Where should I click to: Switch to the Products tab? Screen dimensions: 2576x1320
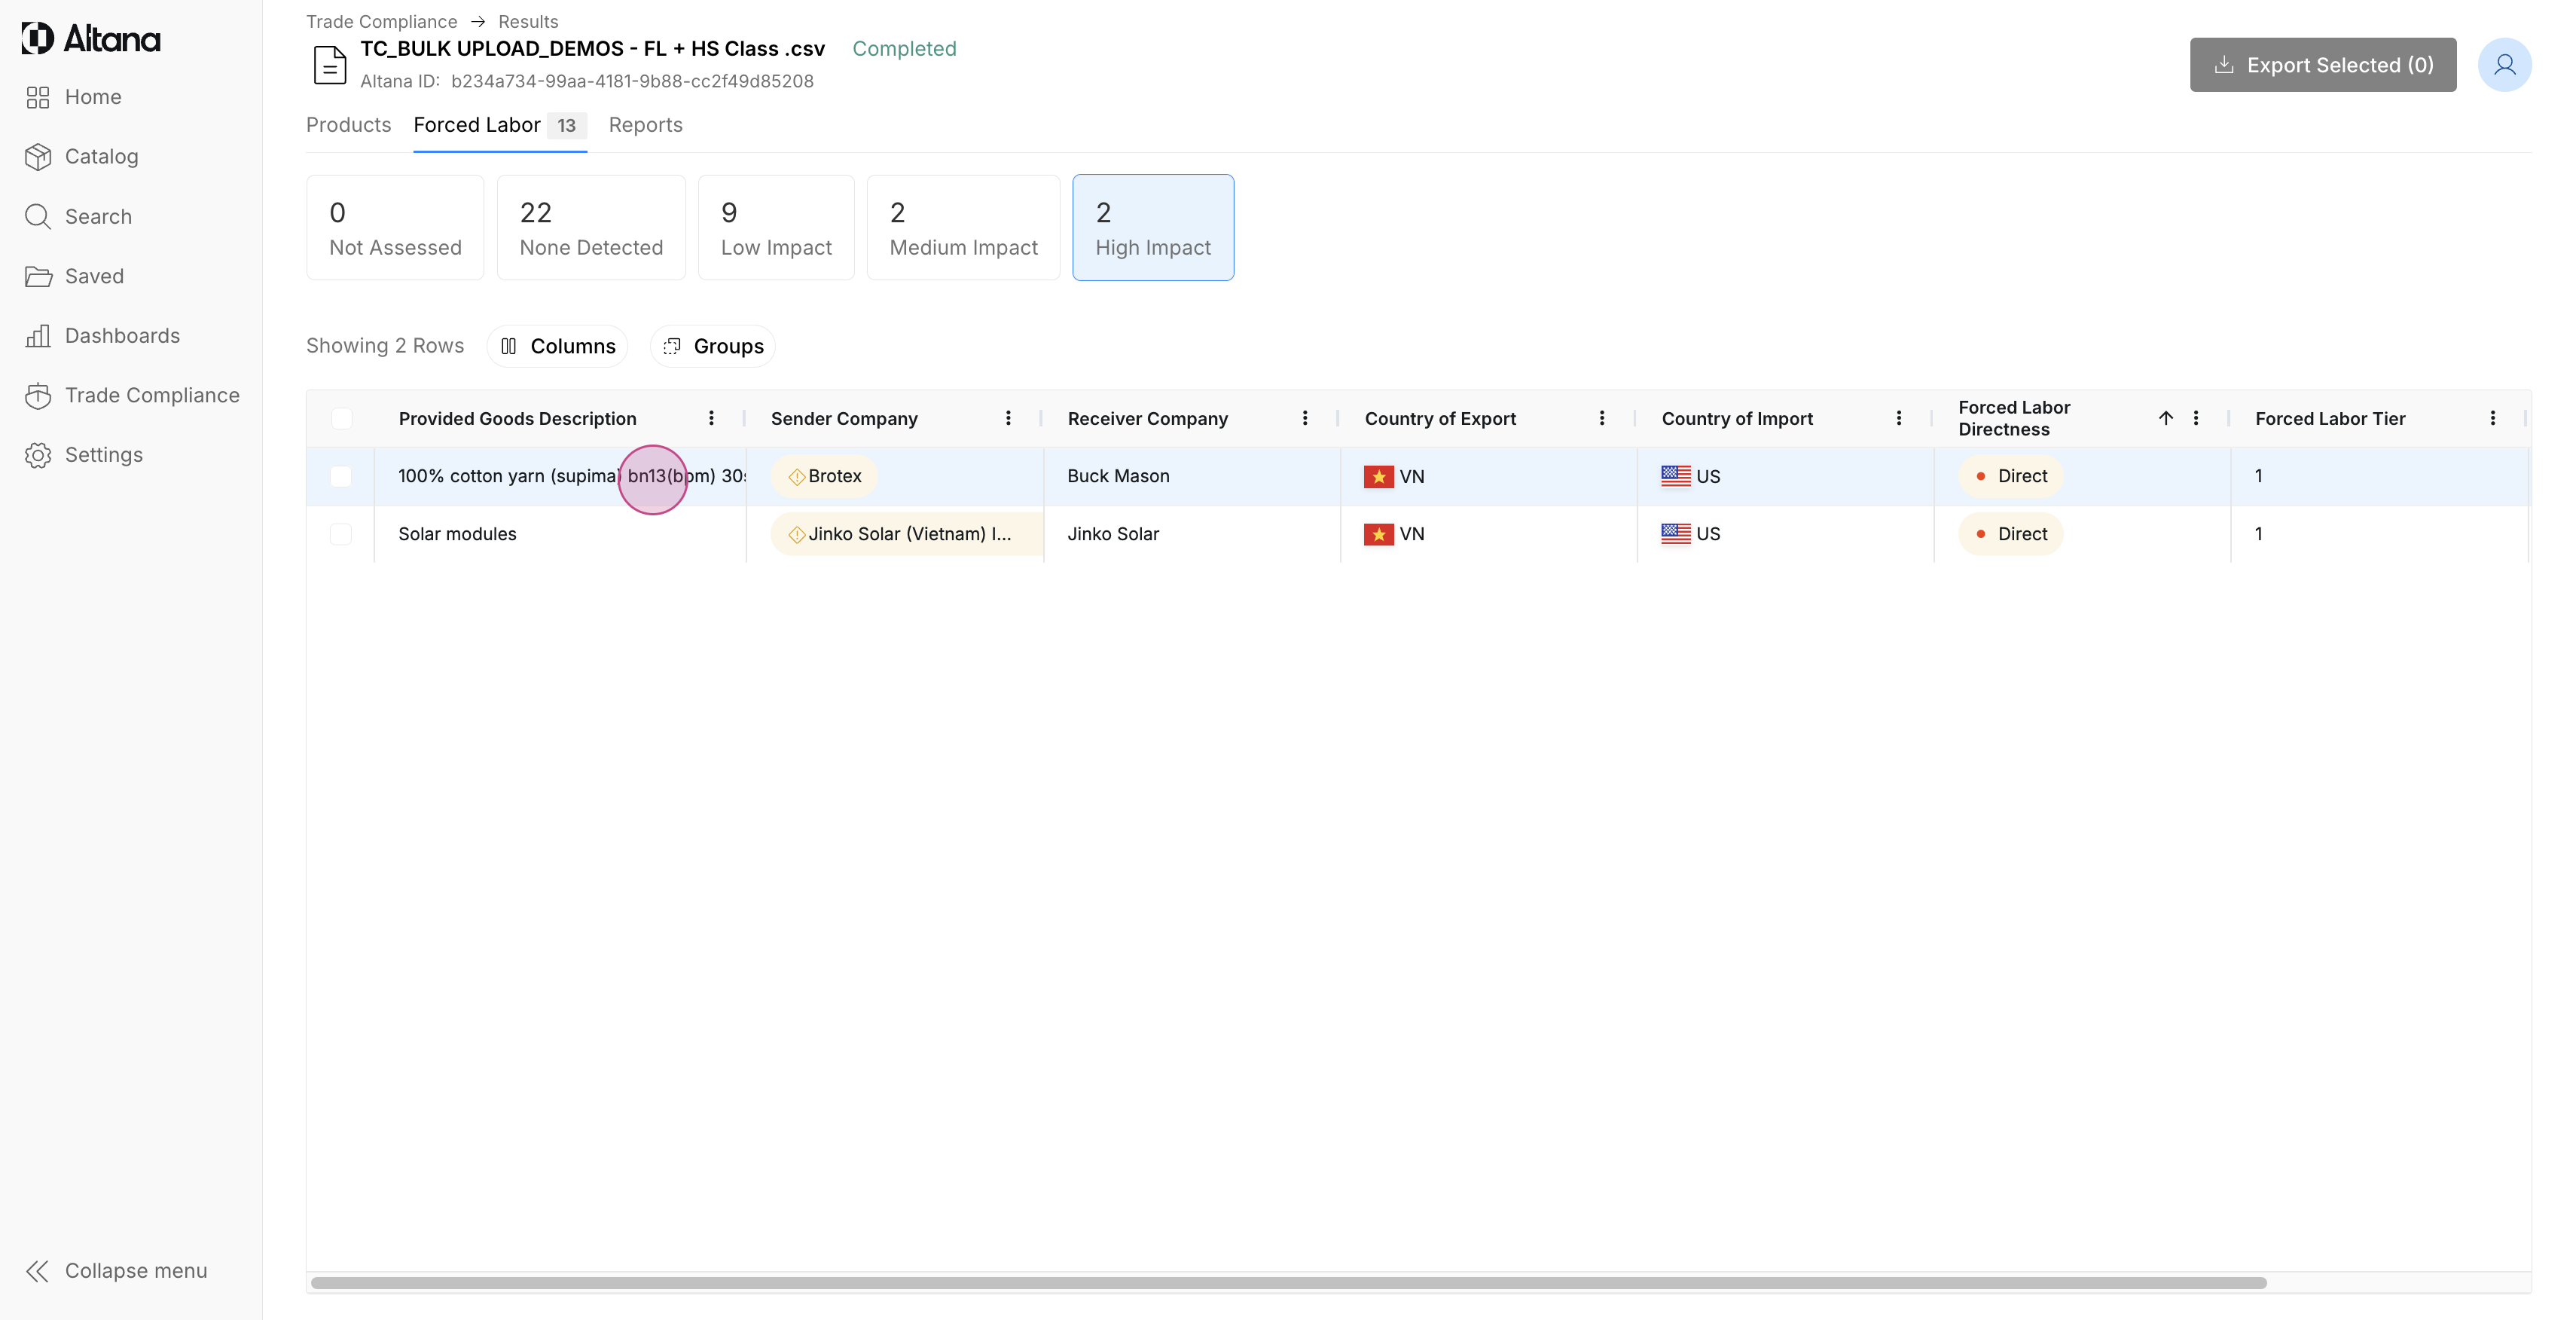[x=348, y=125]
